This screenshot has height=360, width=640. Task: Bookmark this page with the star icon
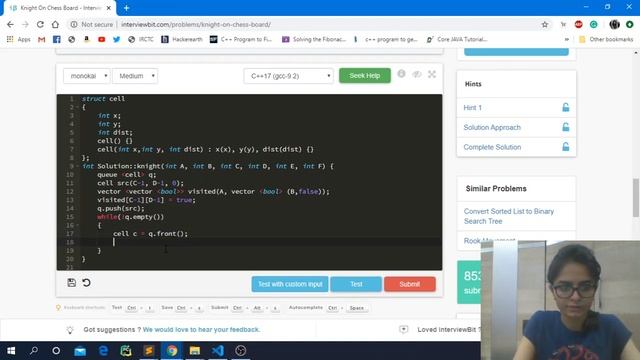[x=544, y=24]
